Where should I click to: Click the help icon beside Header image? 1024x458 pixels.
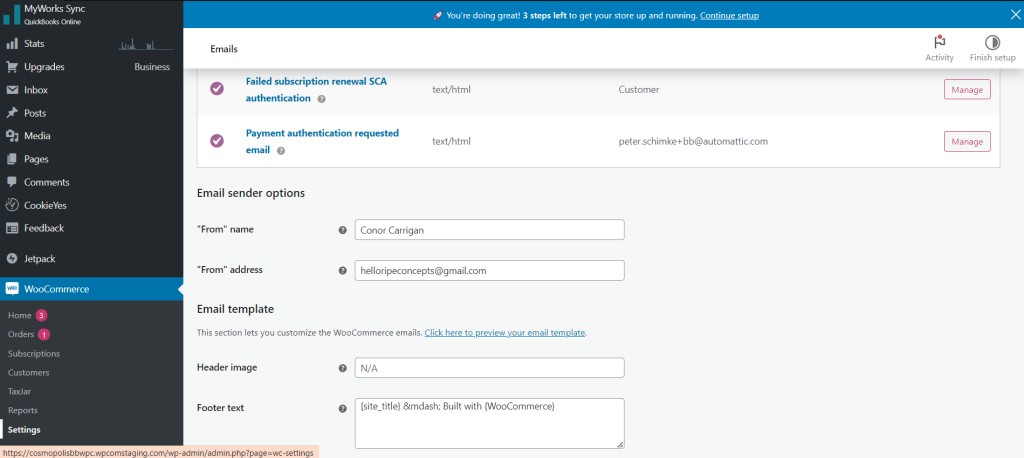coord(343,368)
